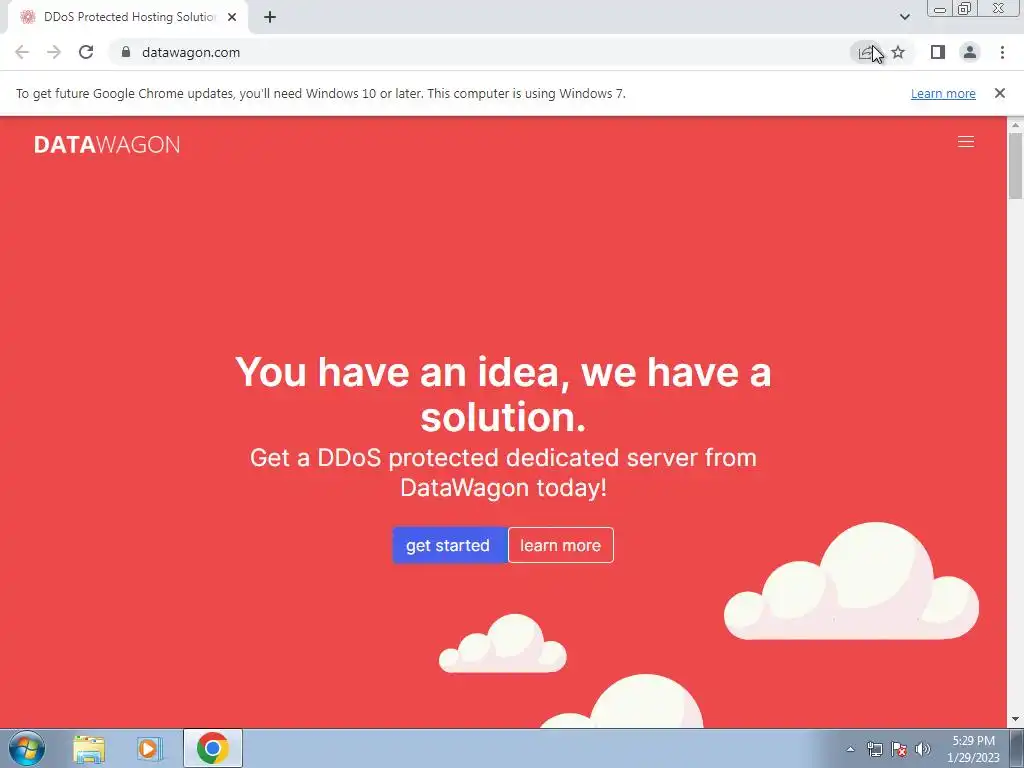Click the Show desktop strip
This screenshot has height=768, width=1024.
tap(1017, 749)
